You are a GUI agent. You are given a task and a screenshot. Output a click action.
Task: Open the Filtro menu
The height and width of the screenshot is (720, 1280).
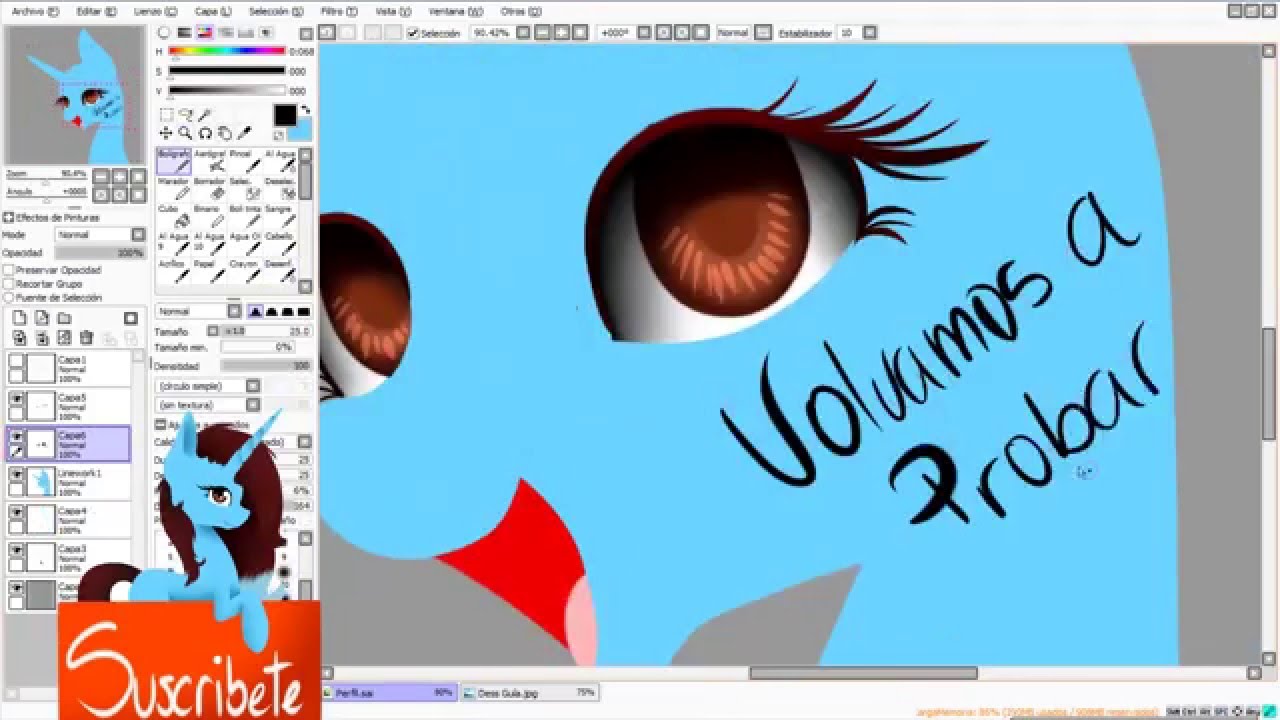pos(332,11)
